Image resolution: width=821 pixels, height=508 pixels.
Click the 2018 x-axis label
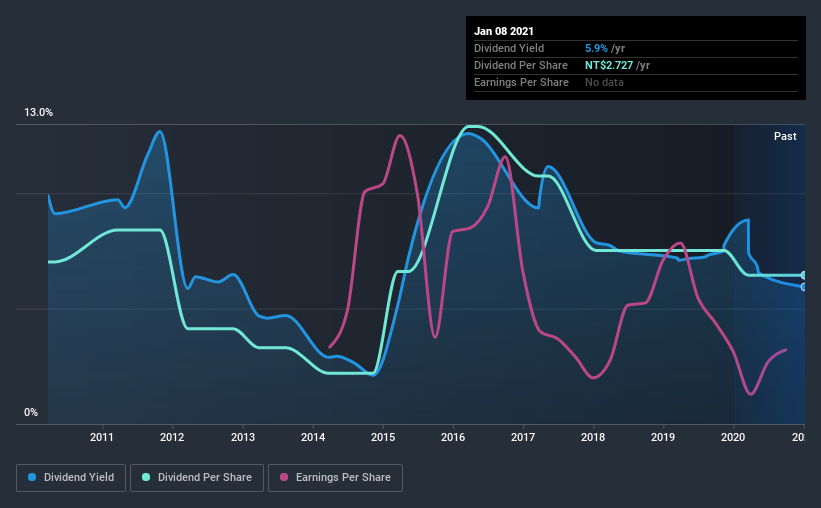click(x=593, y=437)
